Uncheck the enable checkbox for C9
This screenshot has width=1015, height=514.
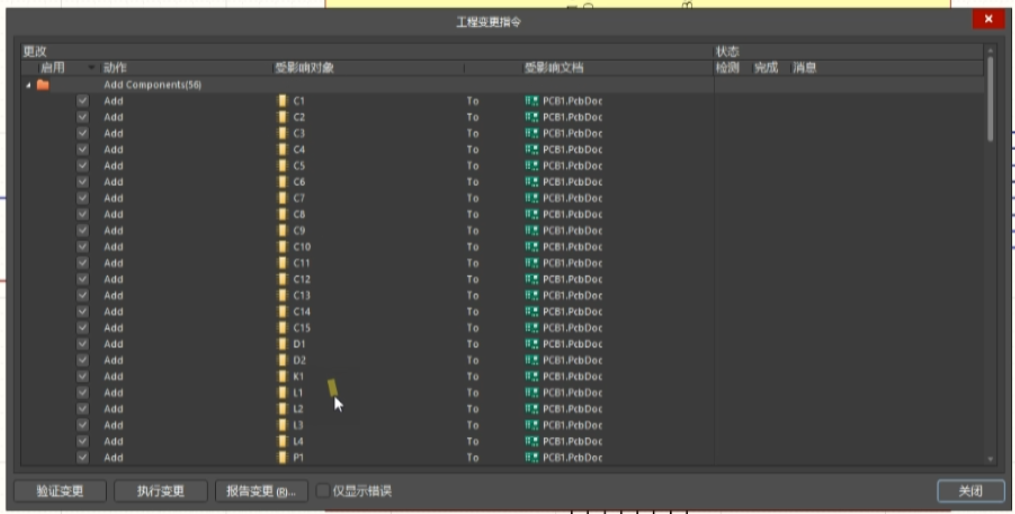[82, 230]
